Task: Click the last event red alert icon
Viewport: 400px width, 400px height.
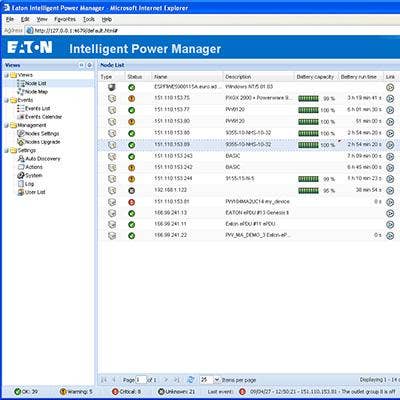Action: pyautogui.click(x=242, y=391)
